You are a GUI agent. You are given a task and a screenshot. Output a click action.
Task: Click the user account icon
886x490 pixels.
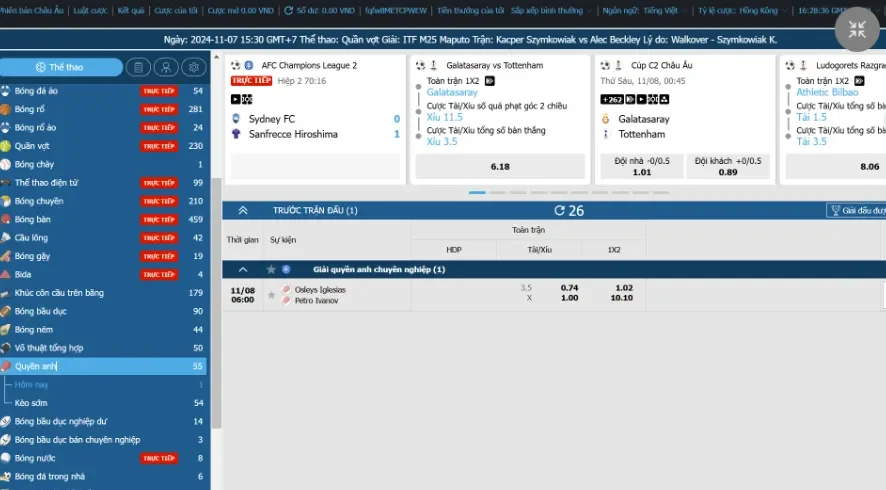(x=166, y=67)
